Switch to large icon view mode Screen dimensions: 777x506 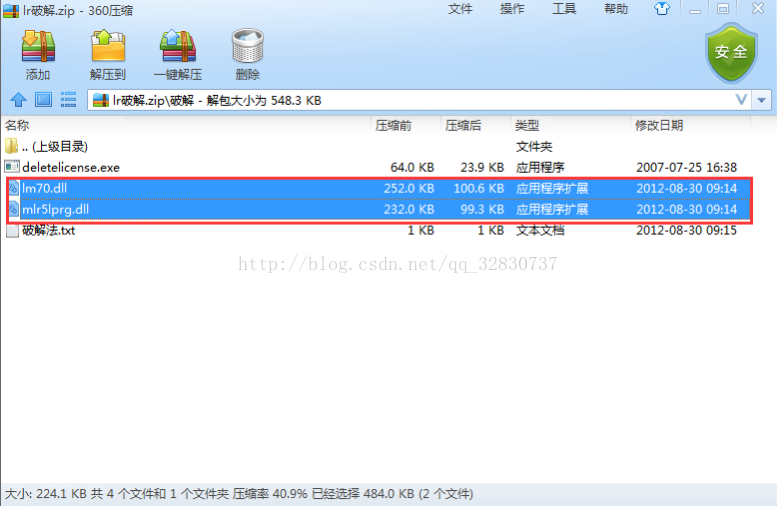point(43,100)
